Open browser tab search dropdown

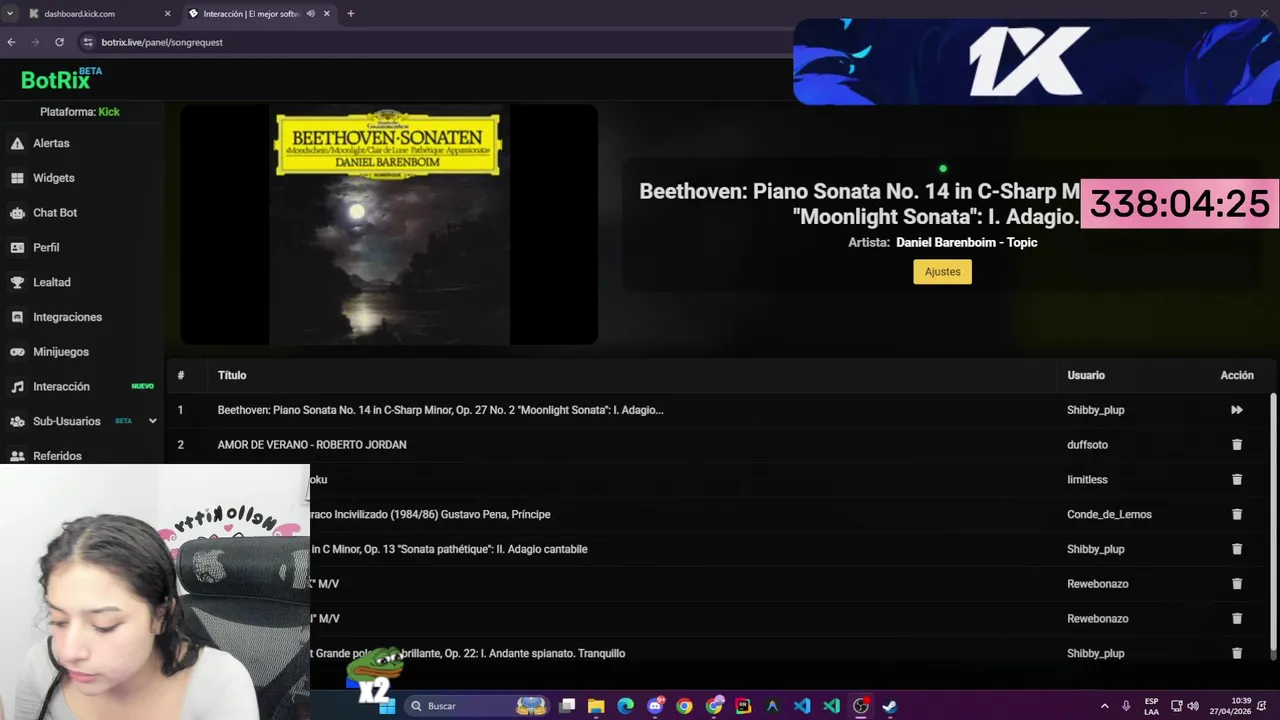click(10, 14)
